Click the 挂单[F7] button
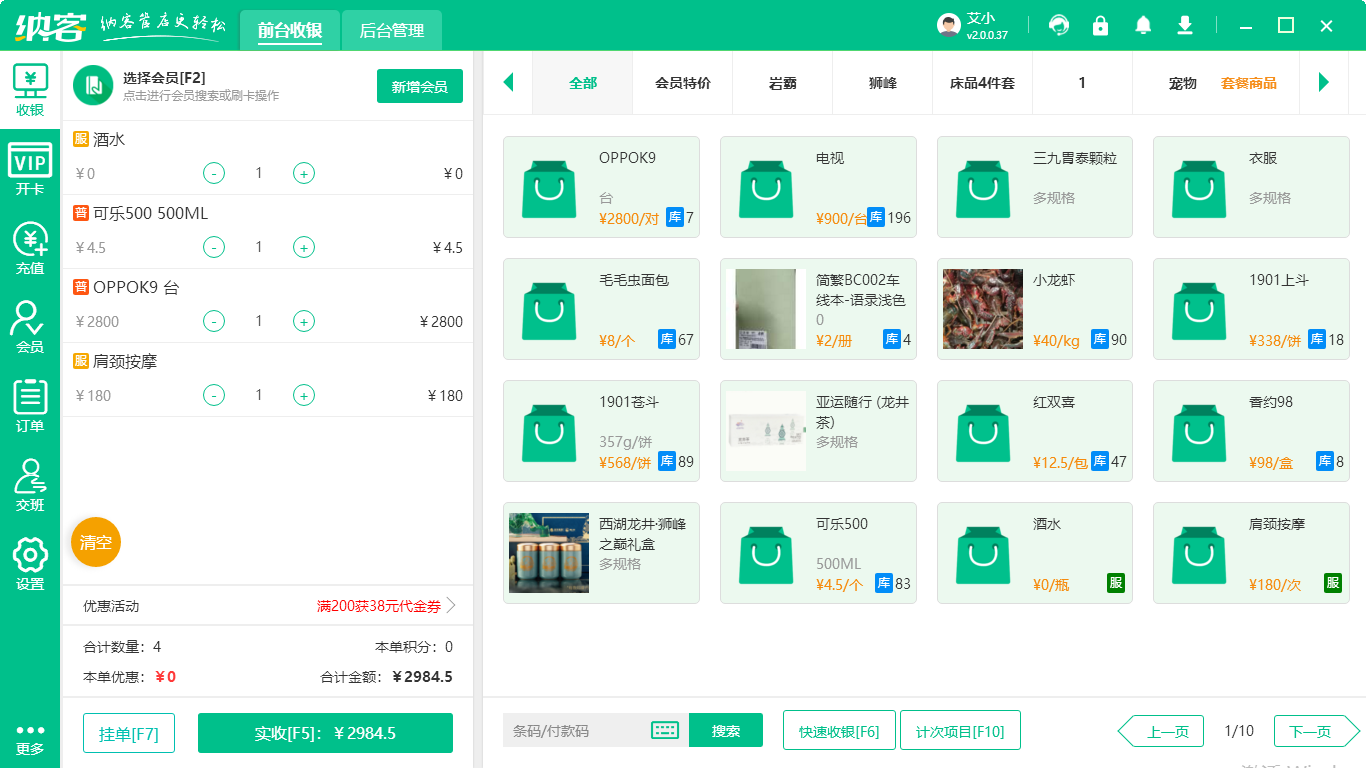Image resolution: width=1366 pixels, height=768 pixels. [129, 733]
